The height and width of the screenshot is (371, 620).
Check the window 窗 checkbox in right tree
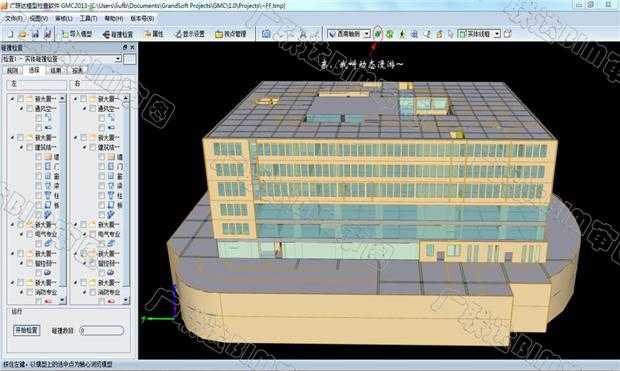tap(102, 176)
